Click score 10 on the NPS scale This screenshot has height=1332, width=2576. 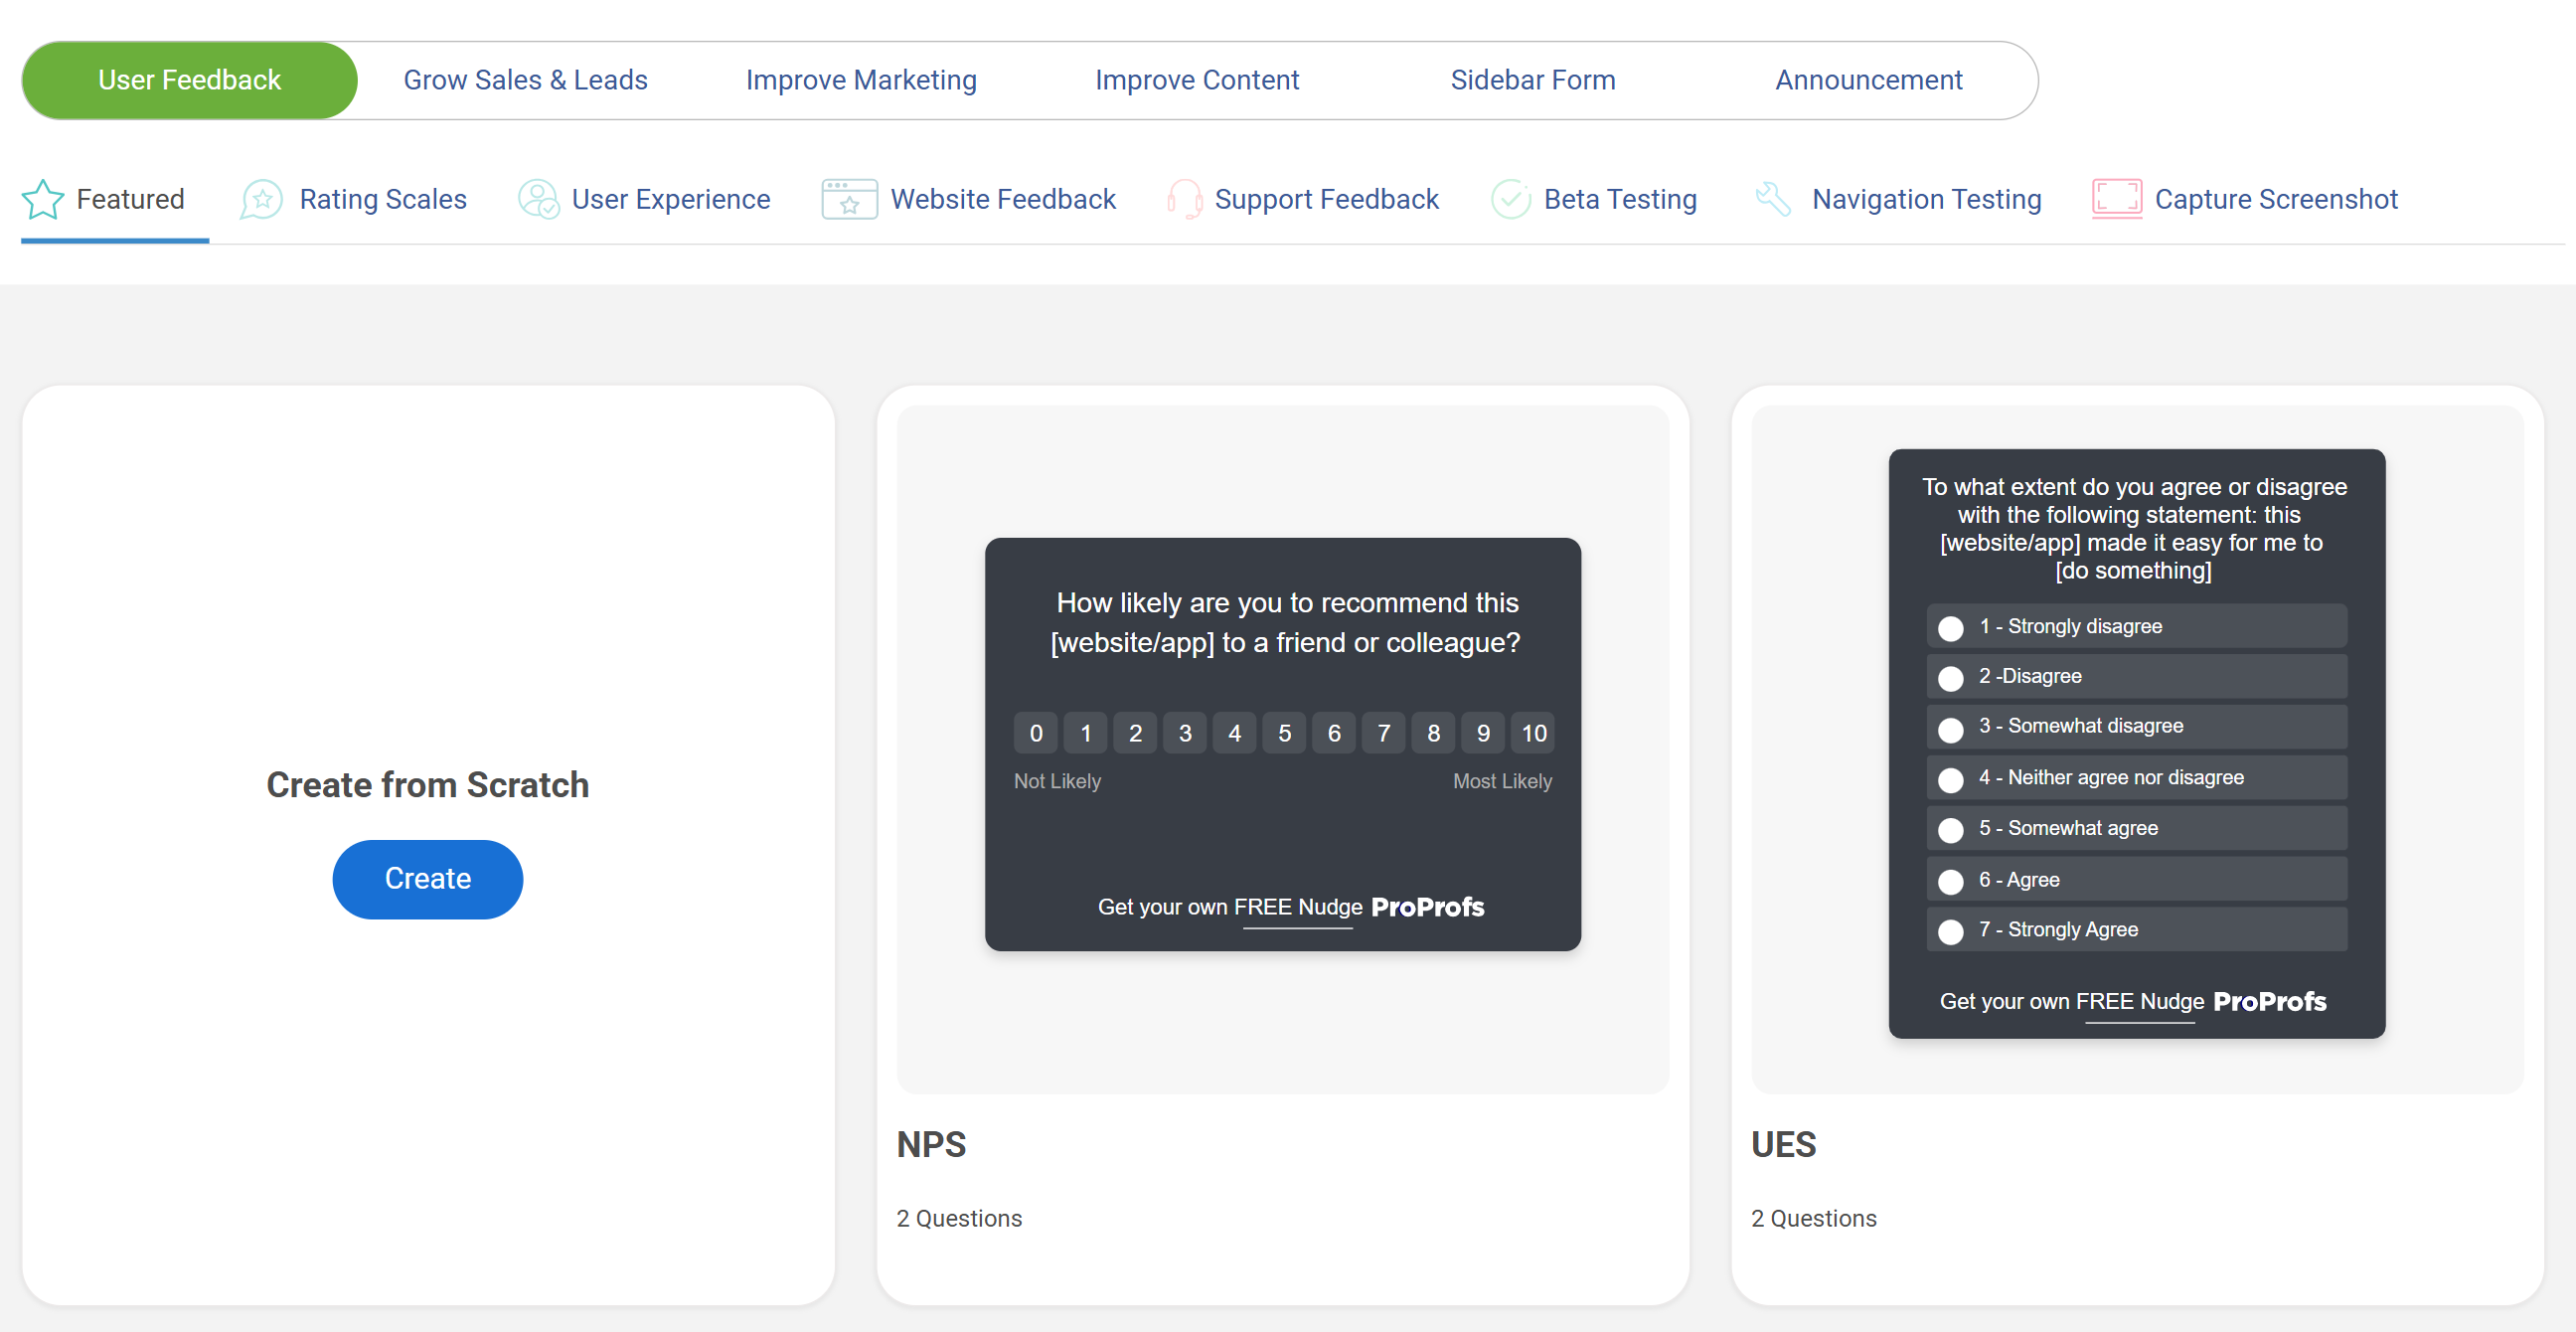(x=1533, y=733)
